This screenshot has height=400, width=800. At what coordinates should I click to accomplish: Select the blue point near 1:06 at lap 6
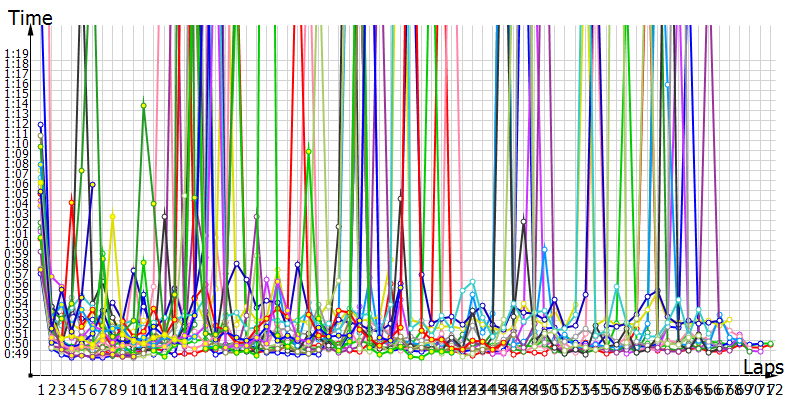pos(92,184)
